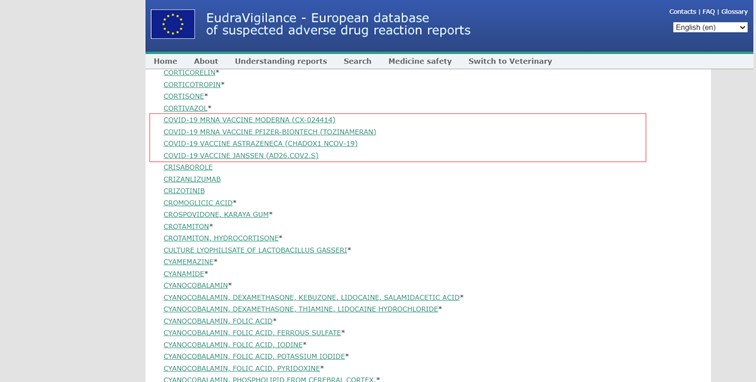The width and height of the screenshot is (756, 382).
Task: Open the CROMOGLICIC ACID link
Action: tap(198, 203)
